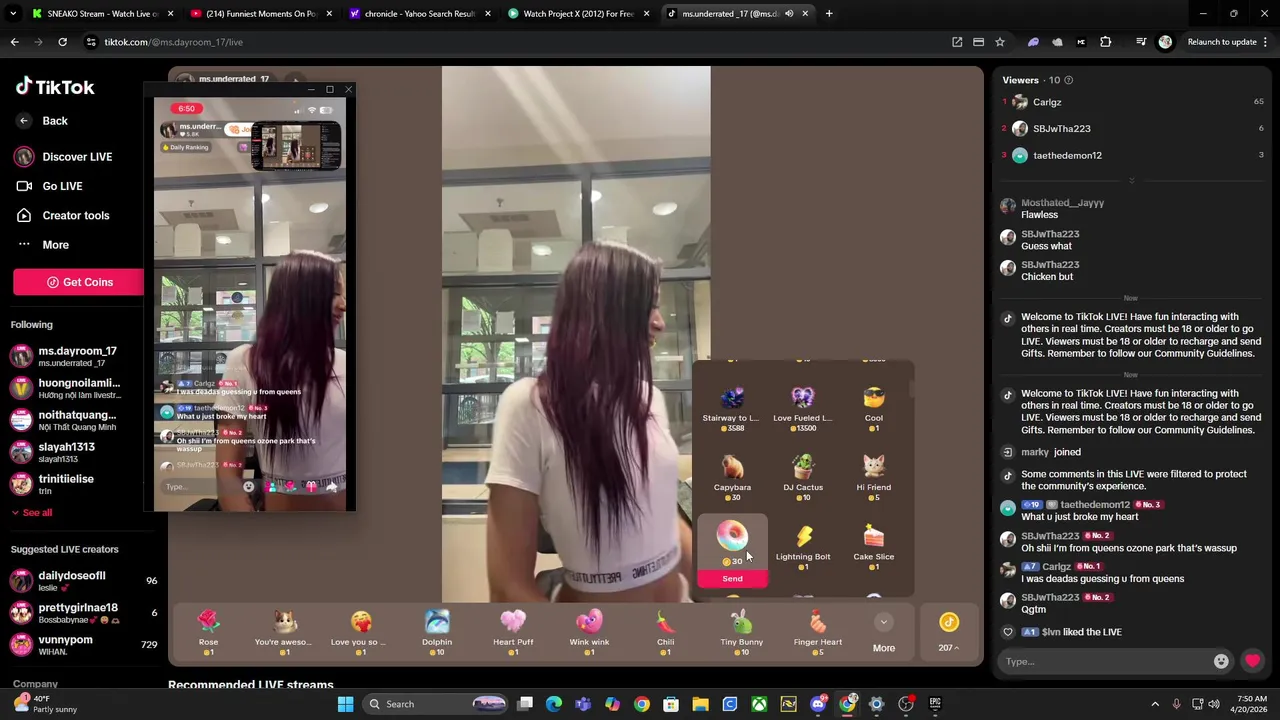The width and height of the screenshot is (1280, 720).
Task: Pick the Wink wink gift
Action: (x=589, y=632)
